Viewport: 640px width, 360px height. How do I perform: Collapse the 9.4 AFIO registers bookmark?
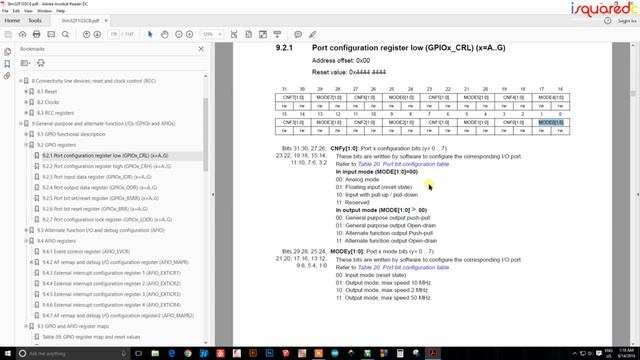pos(26,241)
